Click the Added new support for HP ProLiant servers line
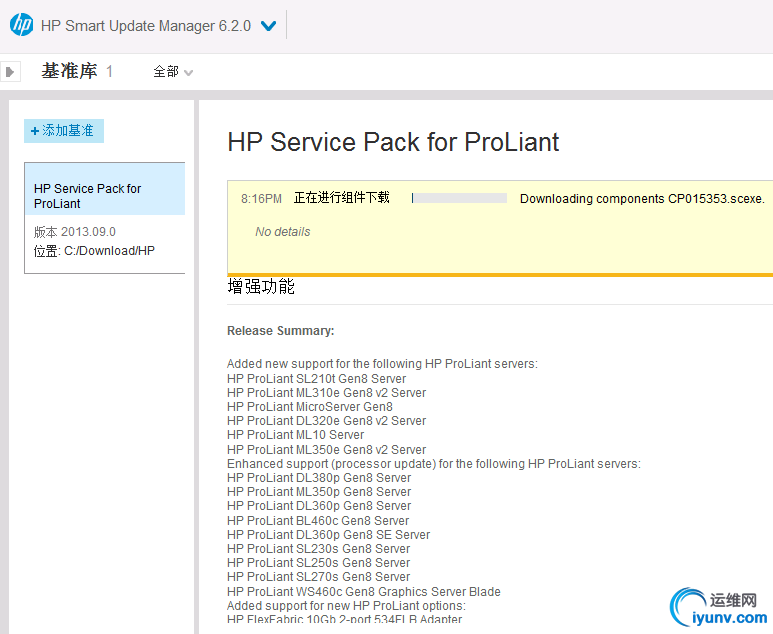Viewport: 773px width, 634px height. pyautogui.click(x=382, y=364)
